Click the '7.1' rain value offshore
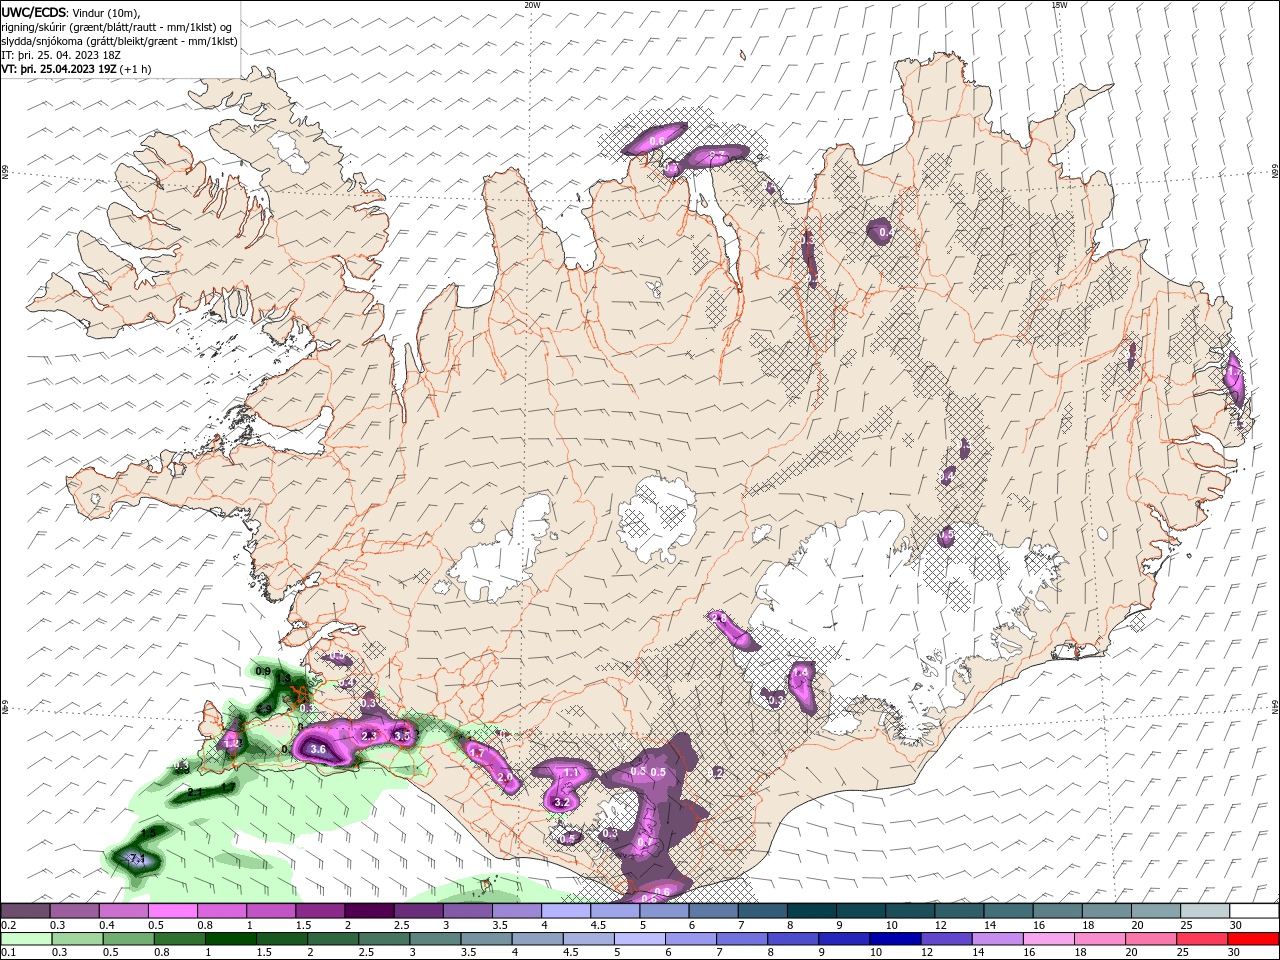 (x=138, y=859)
